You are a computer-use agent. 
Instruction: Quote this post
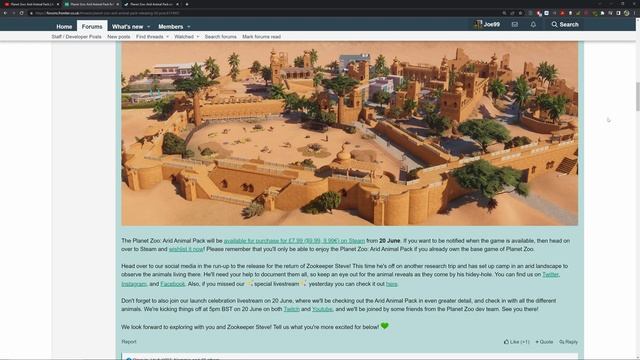point(544,342)
